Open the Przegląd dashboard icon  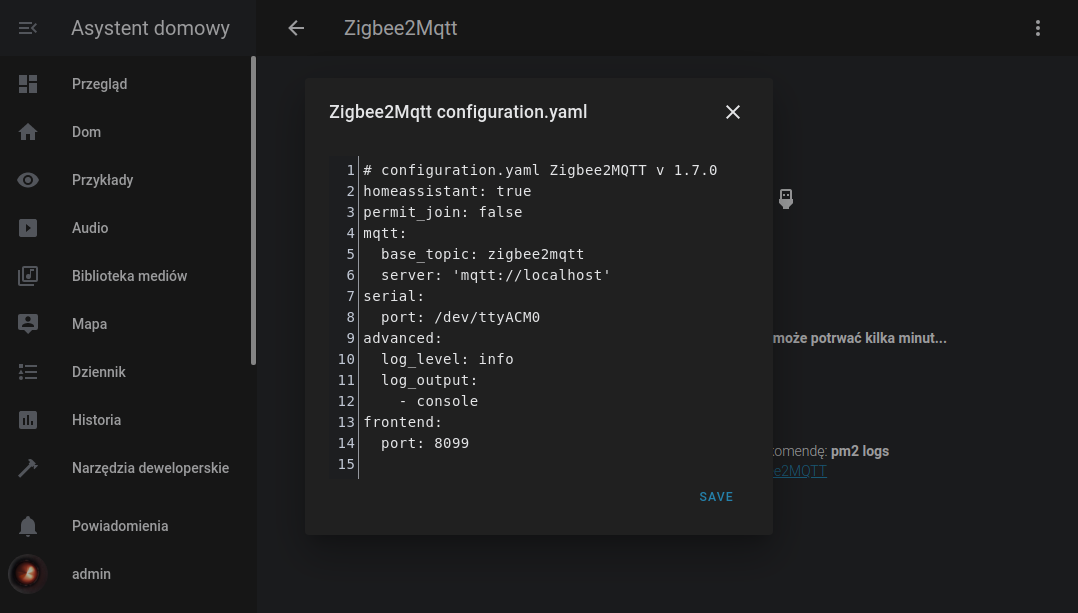(x=28, y=84)
